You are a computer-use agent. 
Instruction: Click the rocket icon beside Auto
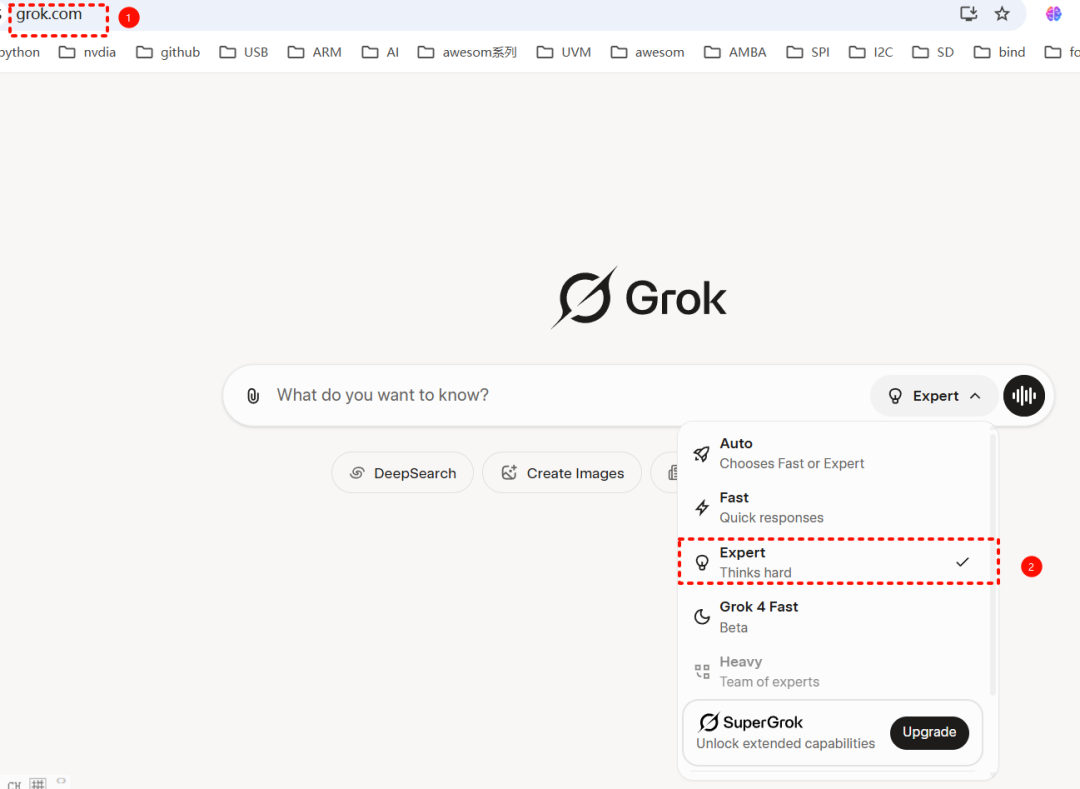point(701,454)
